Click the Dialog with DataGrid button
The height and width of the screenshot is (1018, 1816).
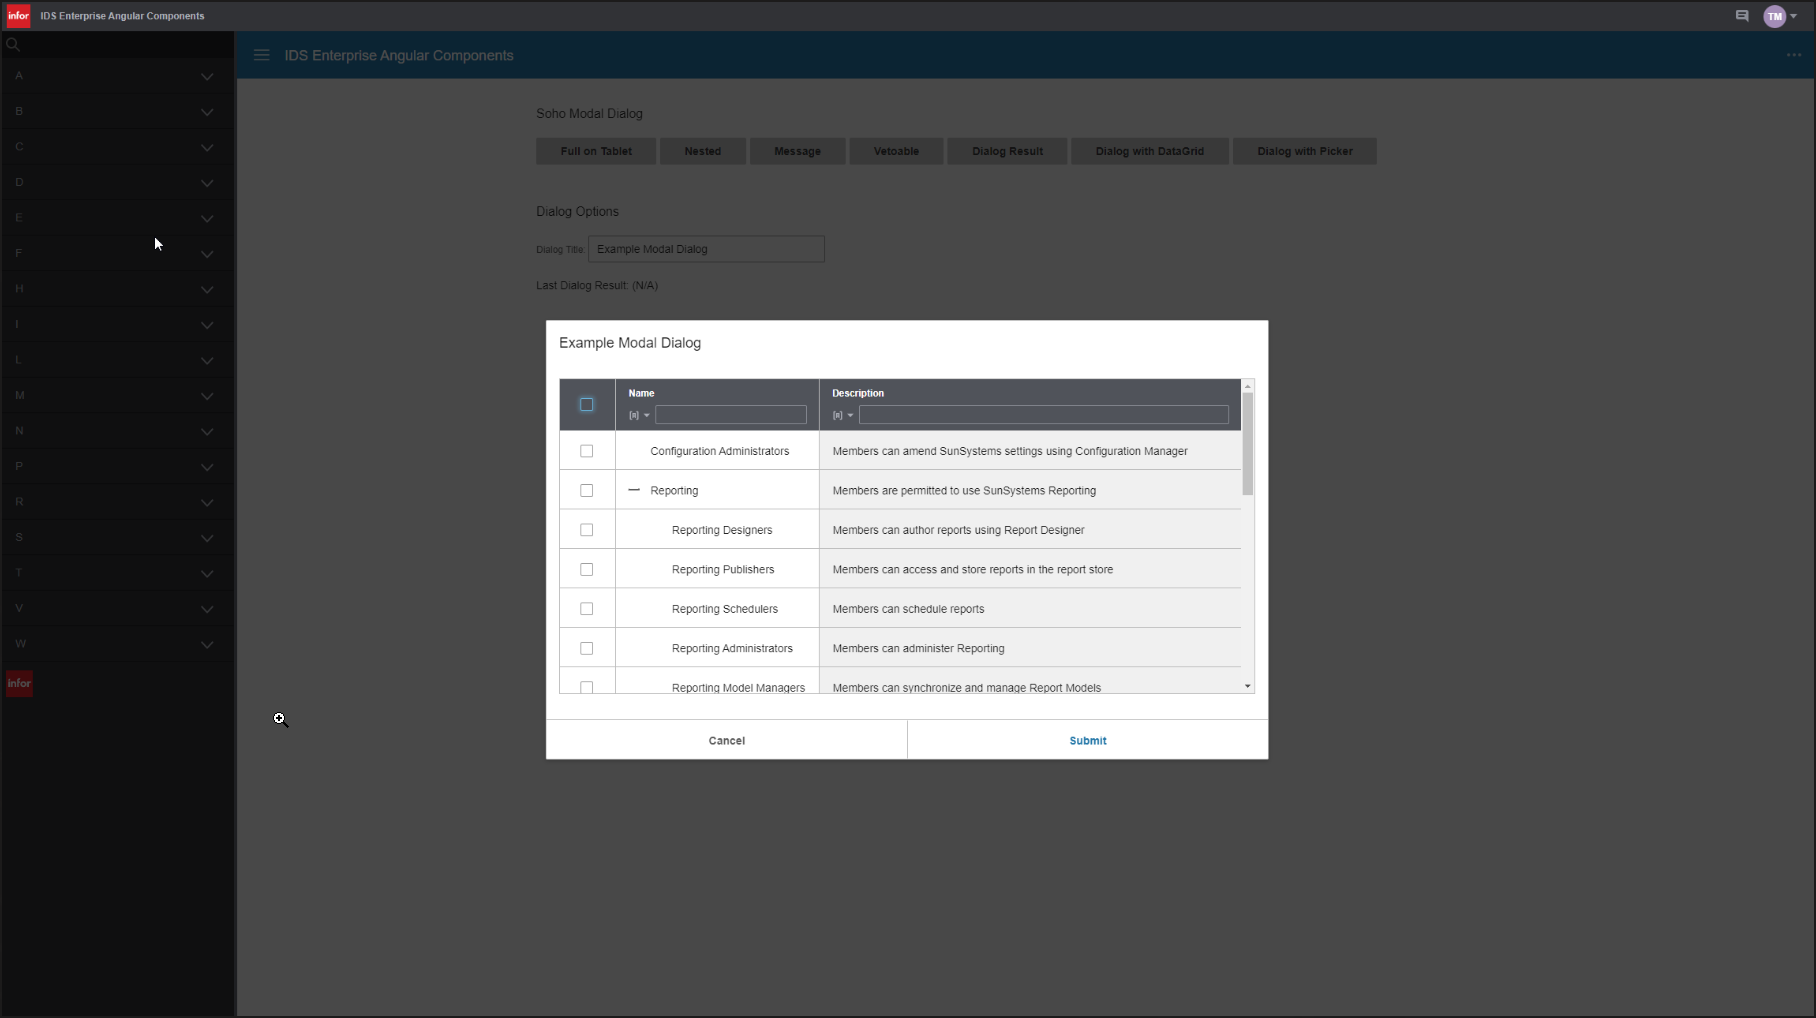1149,151
